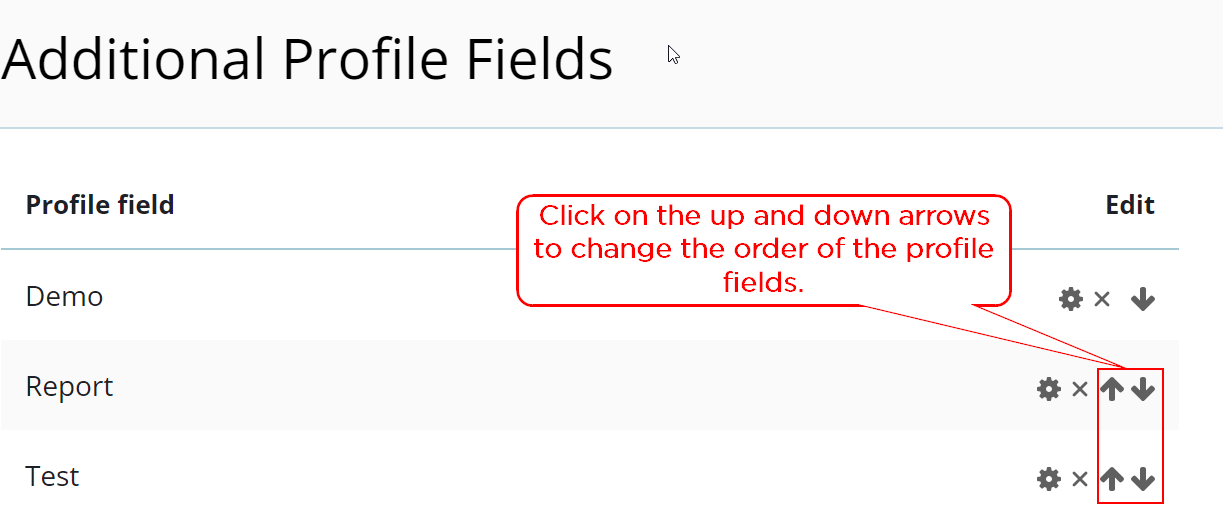Open settings gear for Test field
The width and height of the screenshot is (1223, 518).
tap(1049, 479)
